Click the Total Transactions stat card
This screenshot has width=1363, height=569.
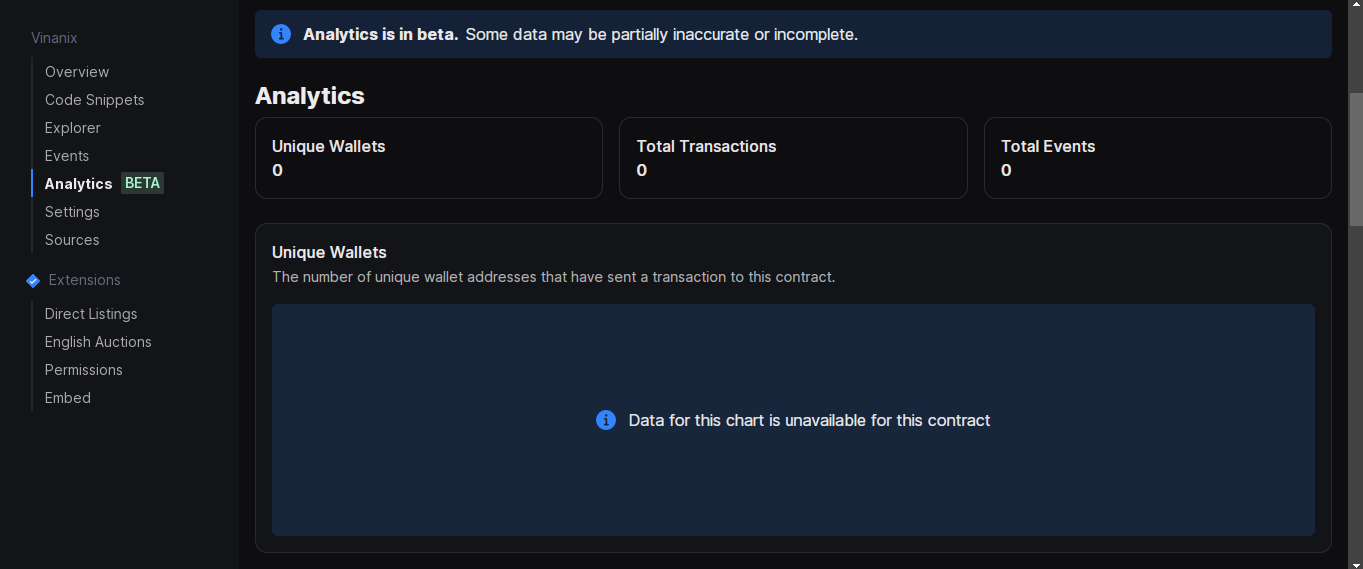tap(793, 158)
